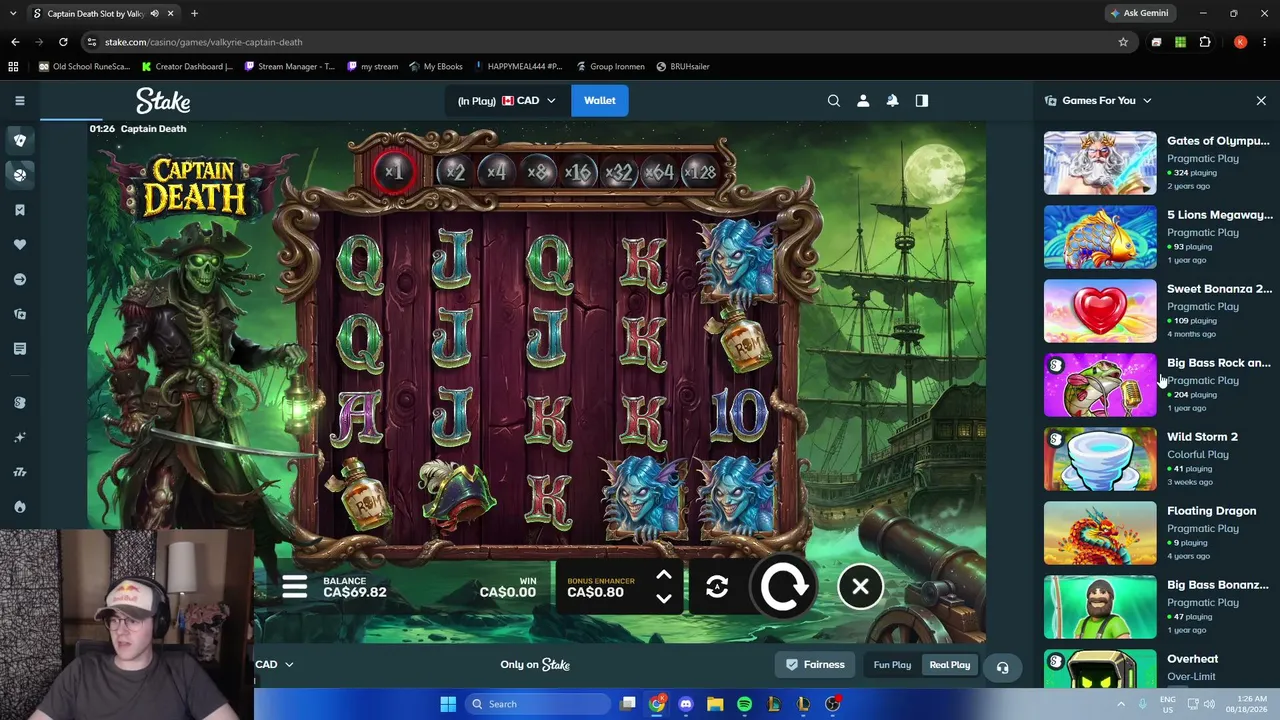The width and height of the screenshot is (1280, 720).
Task: Open Creator Dashboard bookmark
Action: tap(187, 67)
